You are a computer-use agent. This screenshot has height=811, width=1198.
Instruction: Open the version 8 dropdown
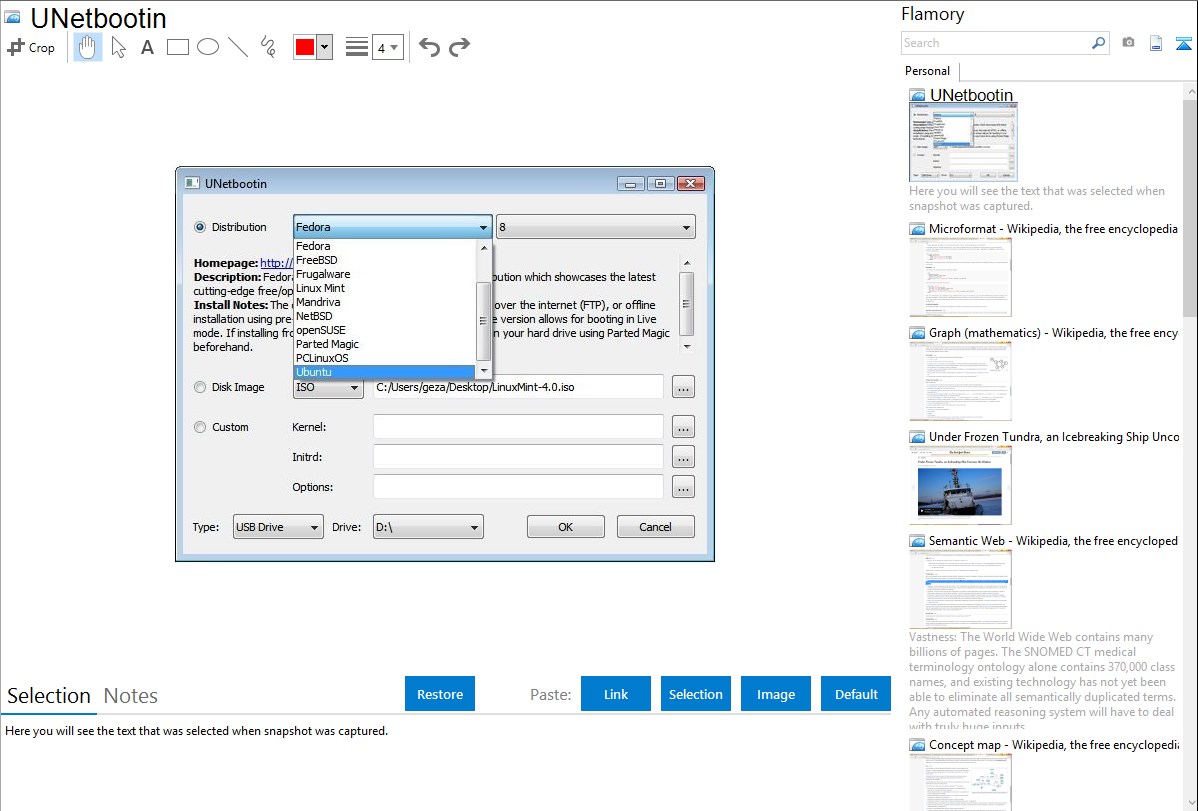596,227
